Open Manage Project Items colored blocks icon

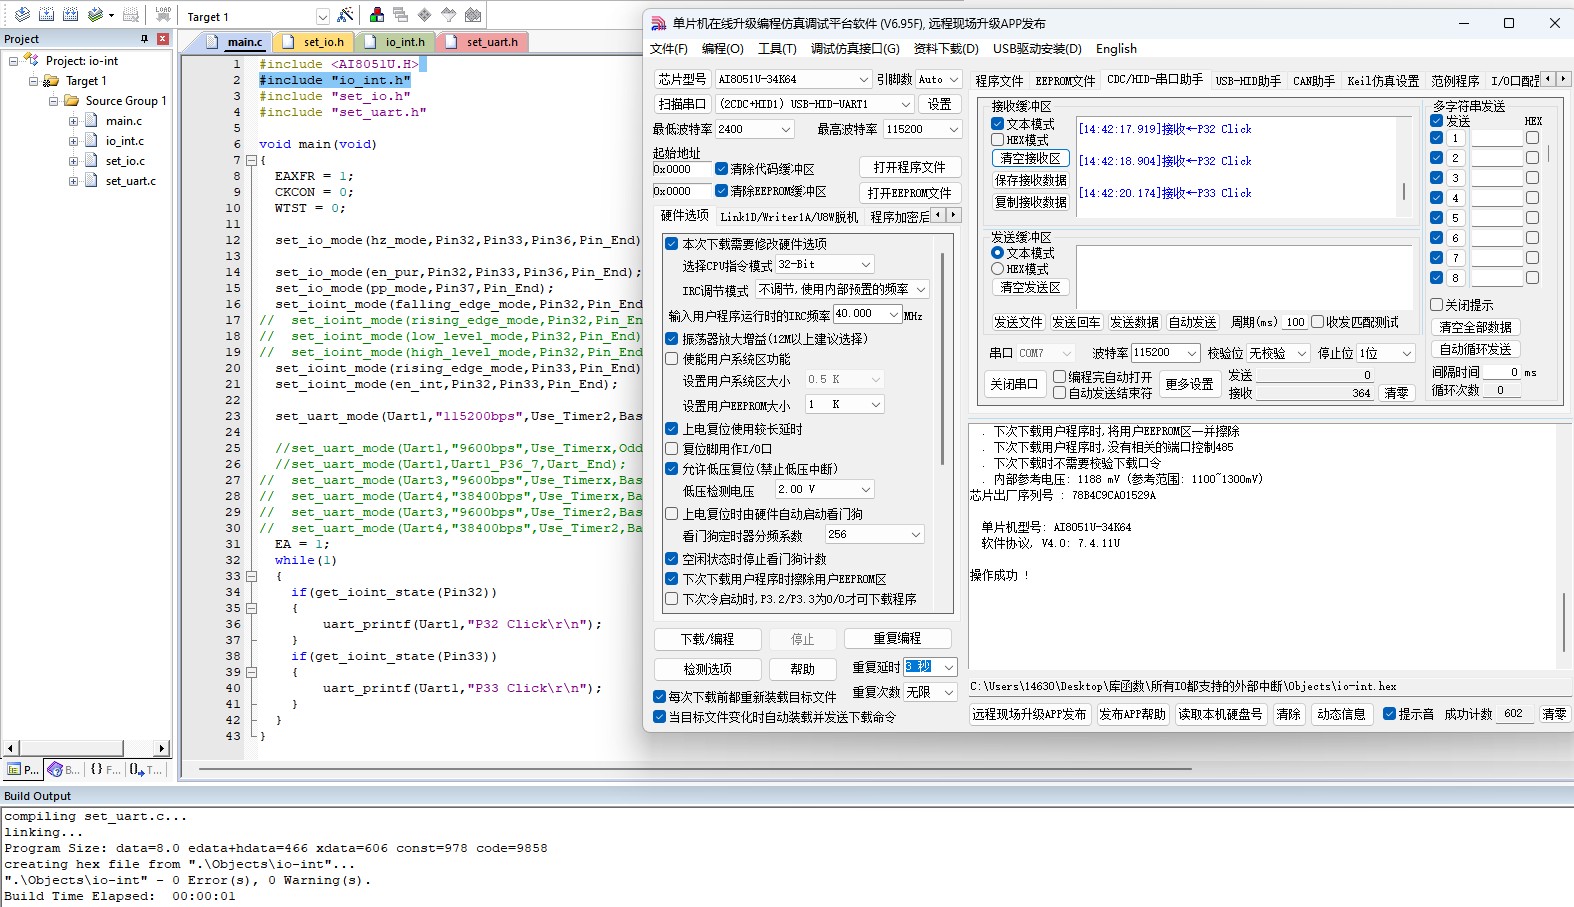pyautogui.click(x=377, y=15)
